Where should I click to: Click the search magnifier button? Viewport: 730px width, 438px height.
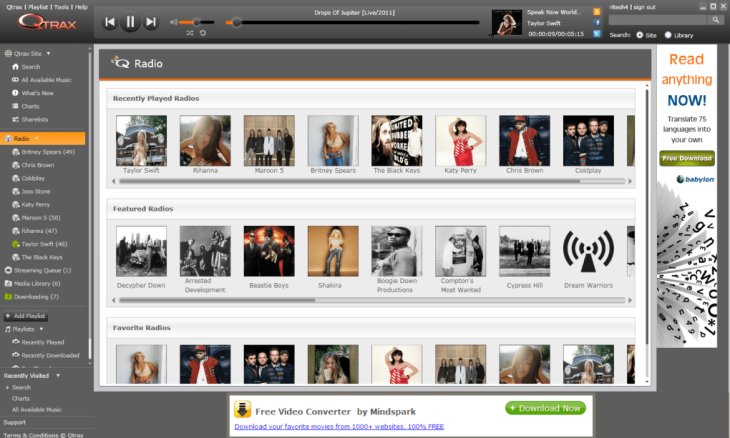pyautogui.click(x=716, y=20)
